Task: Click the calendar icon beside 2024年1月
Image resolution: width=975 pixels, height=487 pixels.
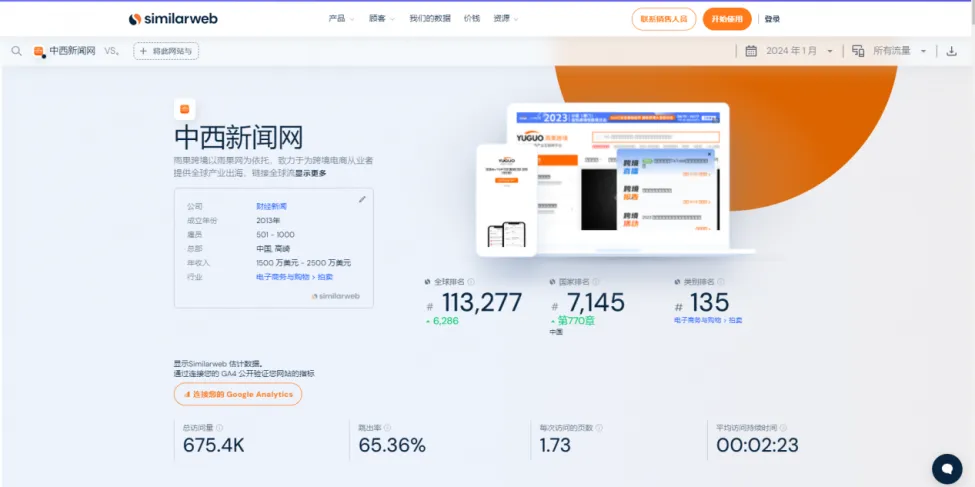Action: tap(751, 51)
